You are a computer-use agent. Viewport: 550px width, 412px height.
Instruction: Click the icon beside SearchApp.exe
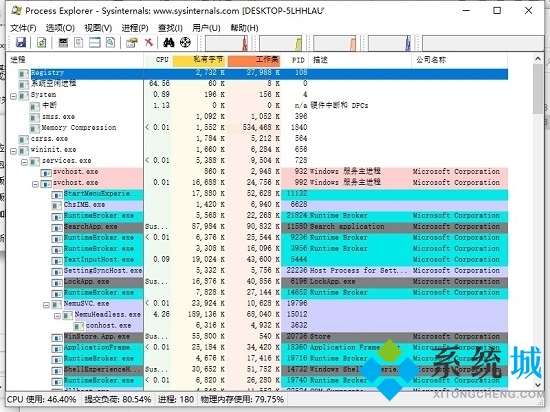click(56, 227)
